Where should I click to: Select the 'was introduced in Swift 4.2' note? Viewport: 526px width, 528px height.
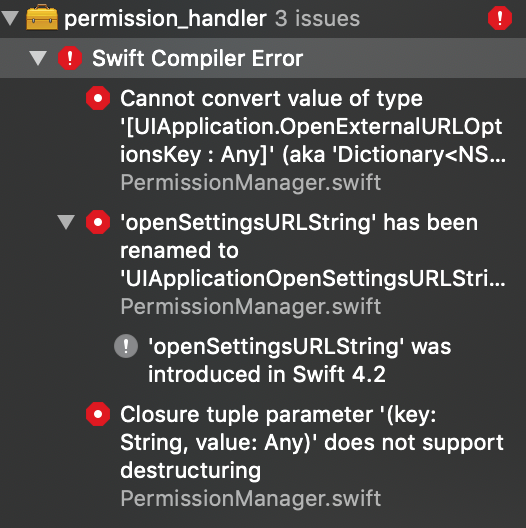tap(300, 360)
